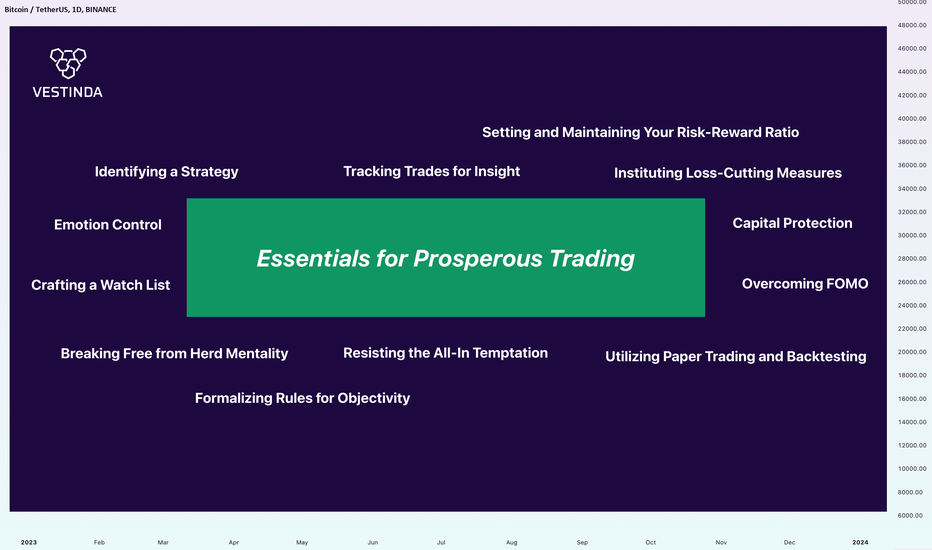
Task: Click Breaking Free from Herd Mentality
Action: [174, 354]
